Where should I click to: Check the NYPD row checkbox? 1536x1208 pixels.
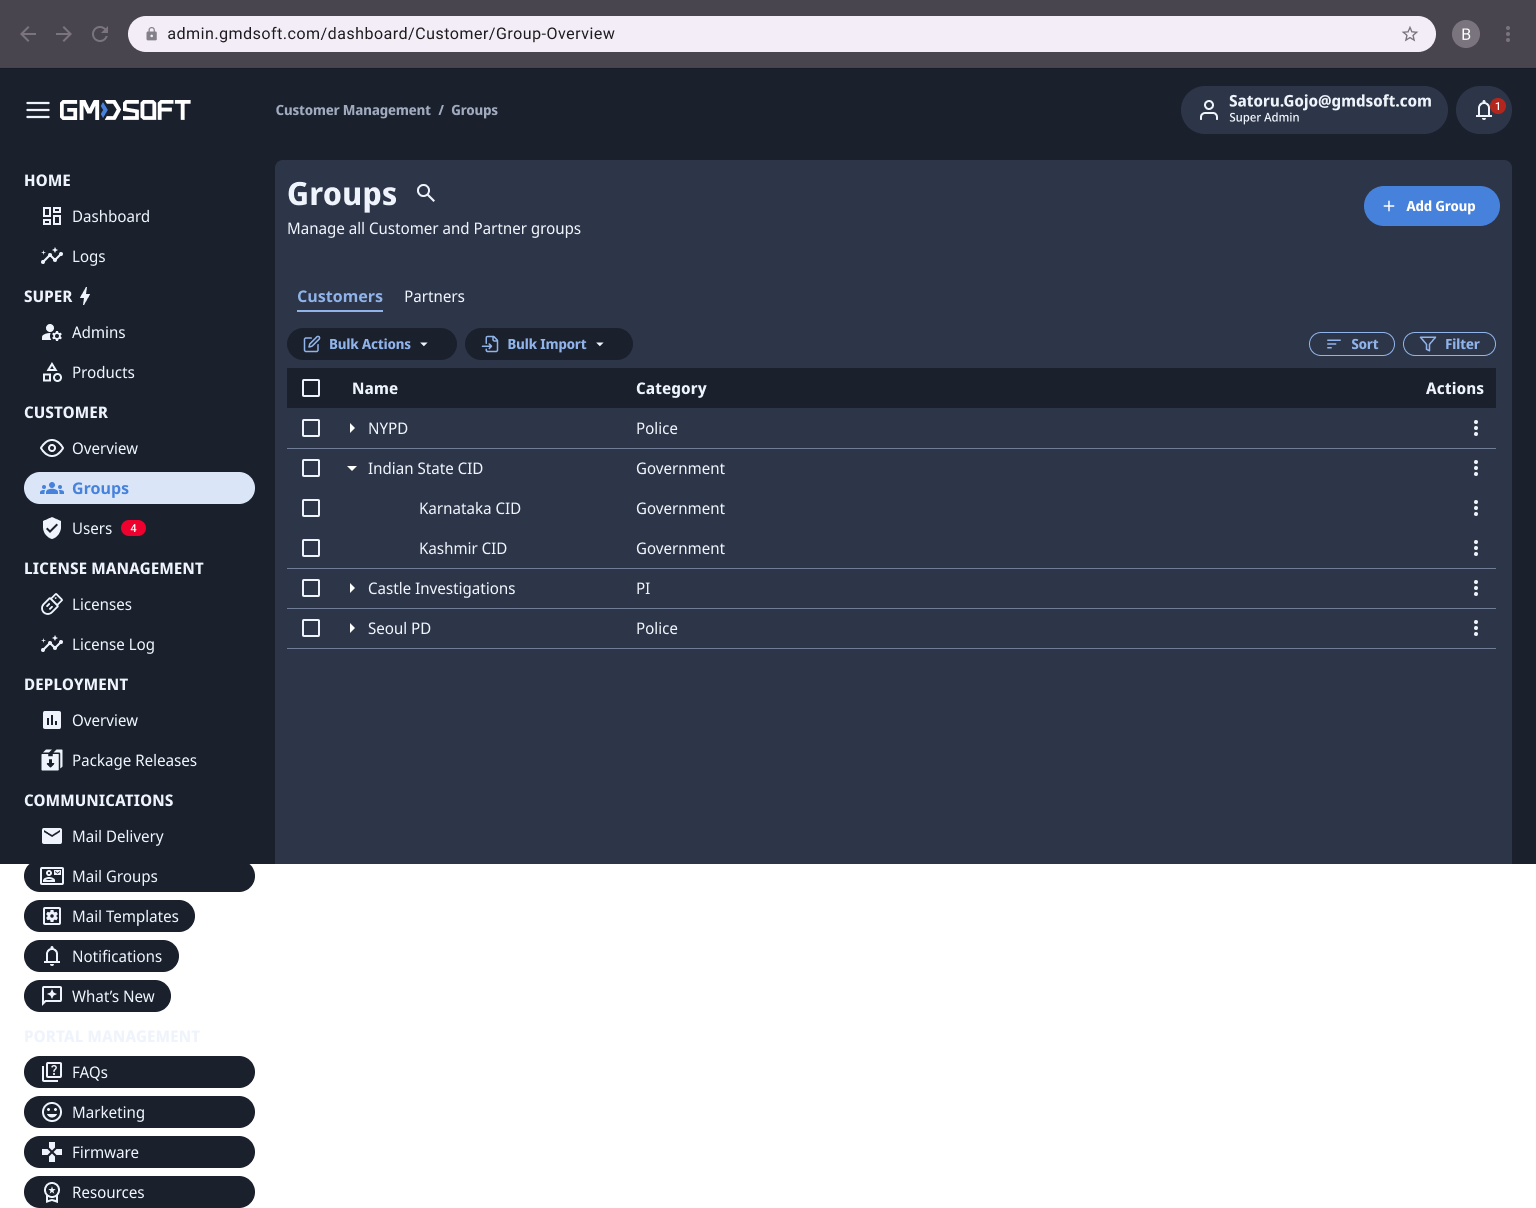pyautogui.click(x=311, y=428)
